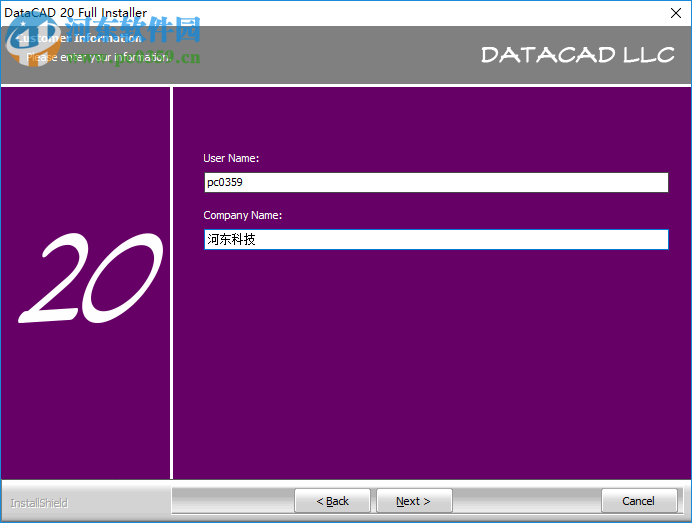Screen dimensions: 692x523
Task: Go back with the < Back button
Action: (x=332, y=501)
